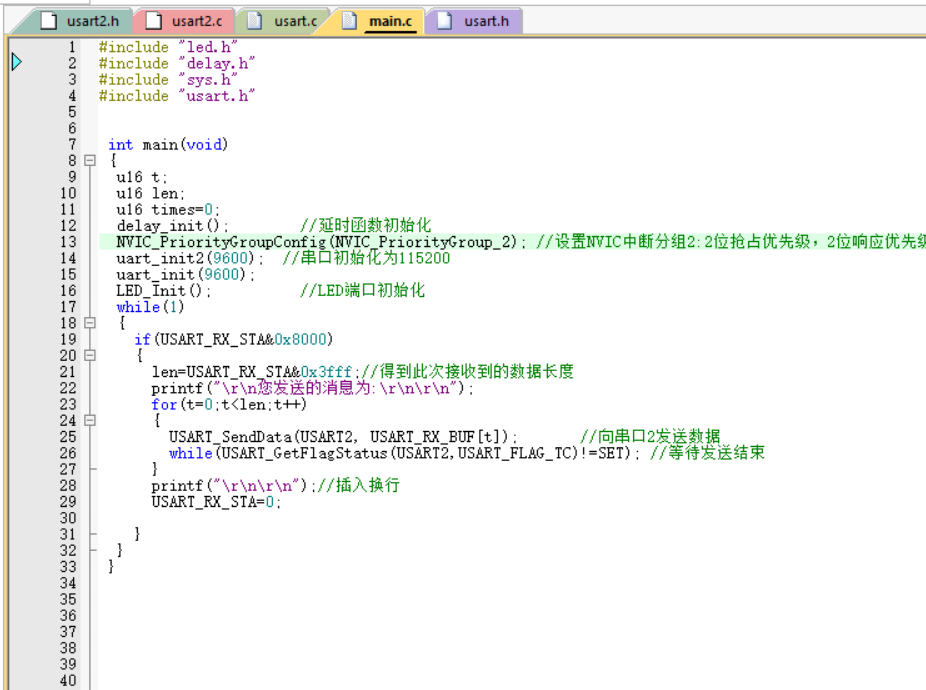Click the blue execution arrow marker at line 2
The image size is (926, 690).
pyautogui.click(x=17, y=61)
